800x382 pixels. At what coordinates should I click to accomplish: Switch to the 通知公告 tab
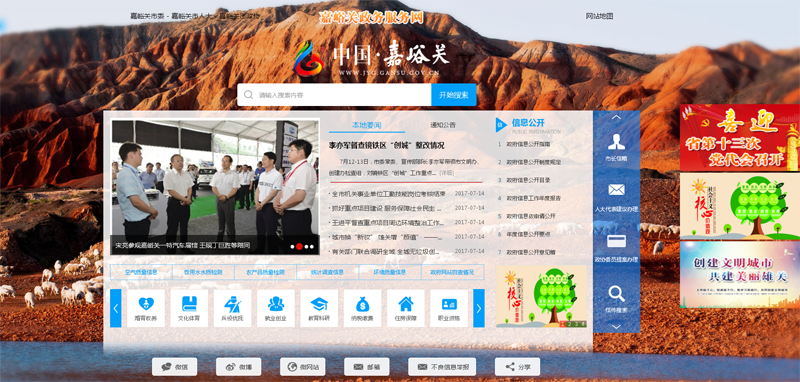442,125
